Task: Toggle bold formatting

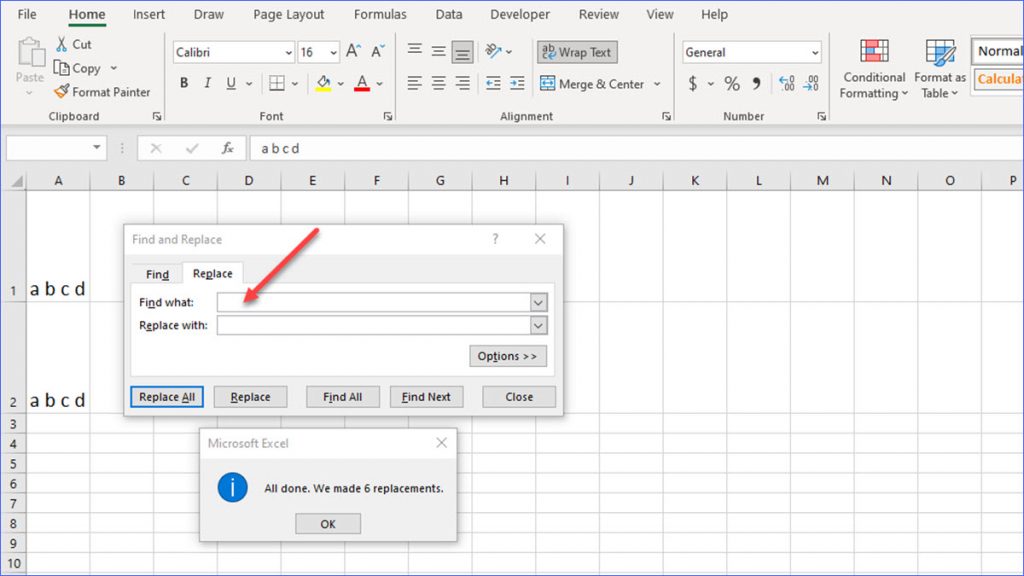Action: [x=183, y=83]
